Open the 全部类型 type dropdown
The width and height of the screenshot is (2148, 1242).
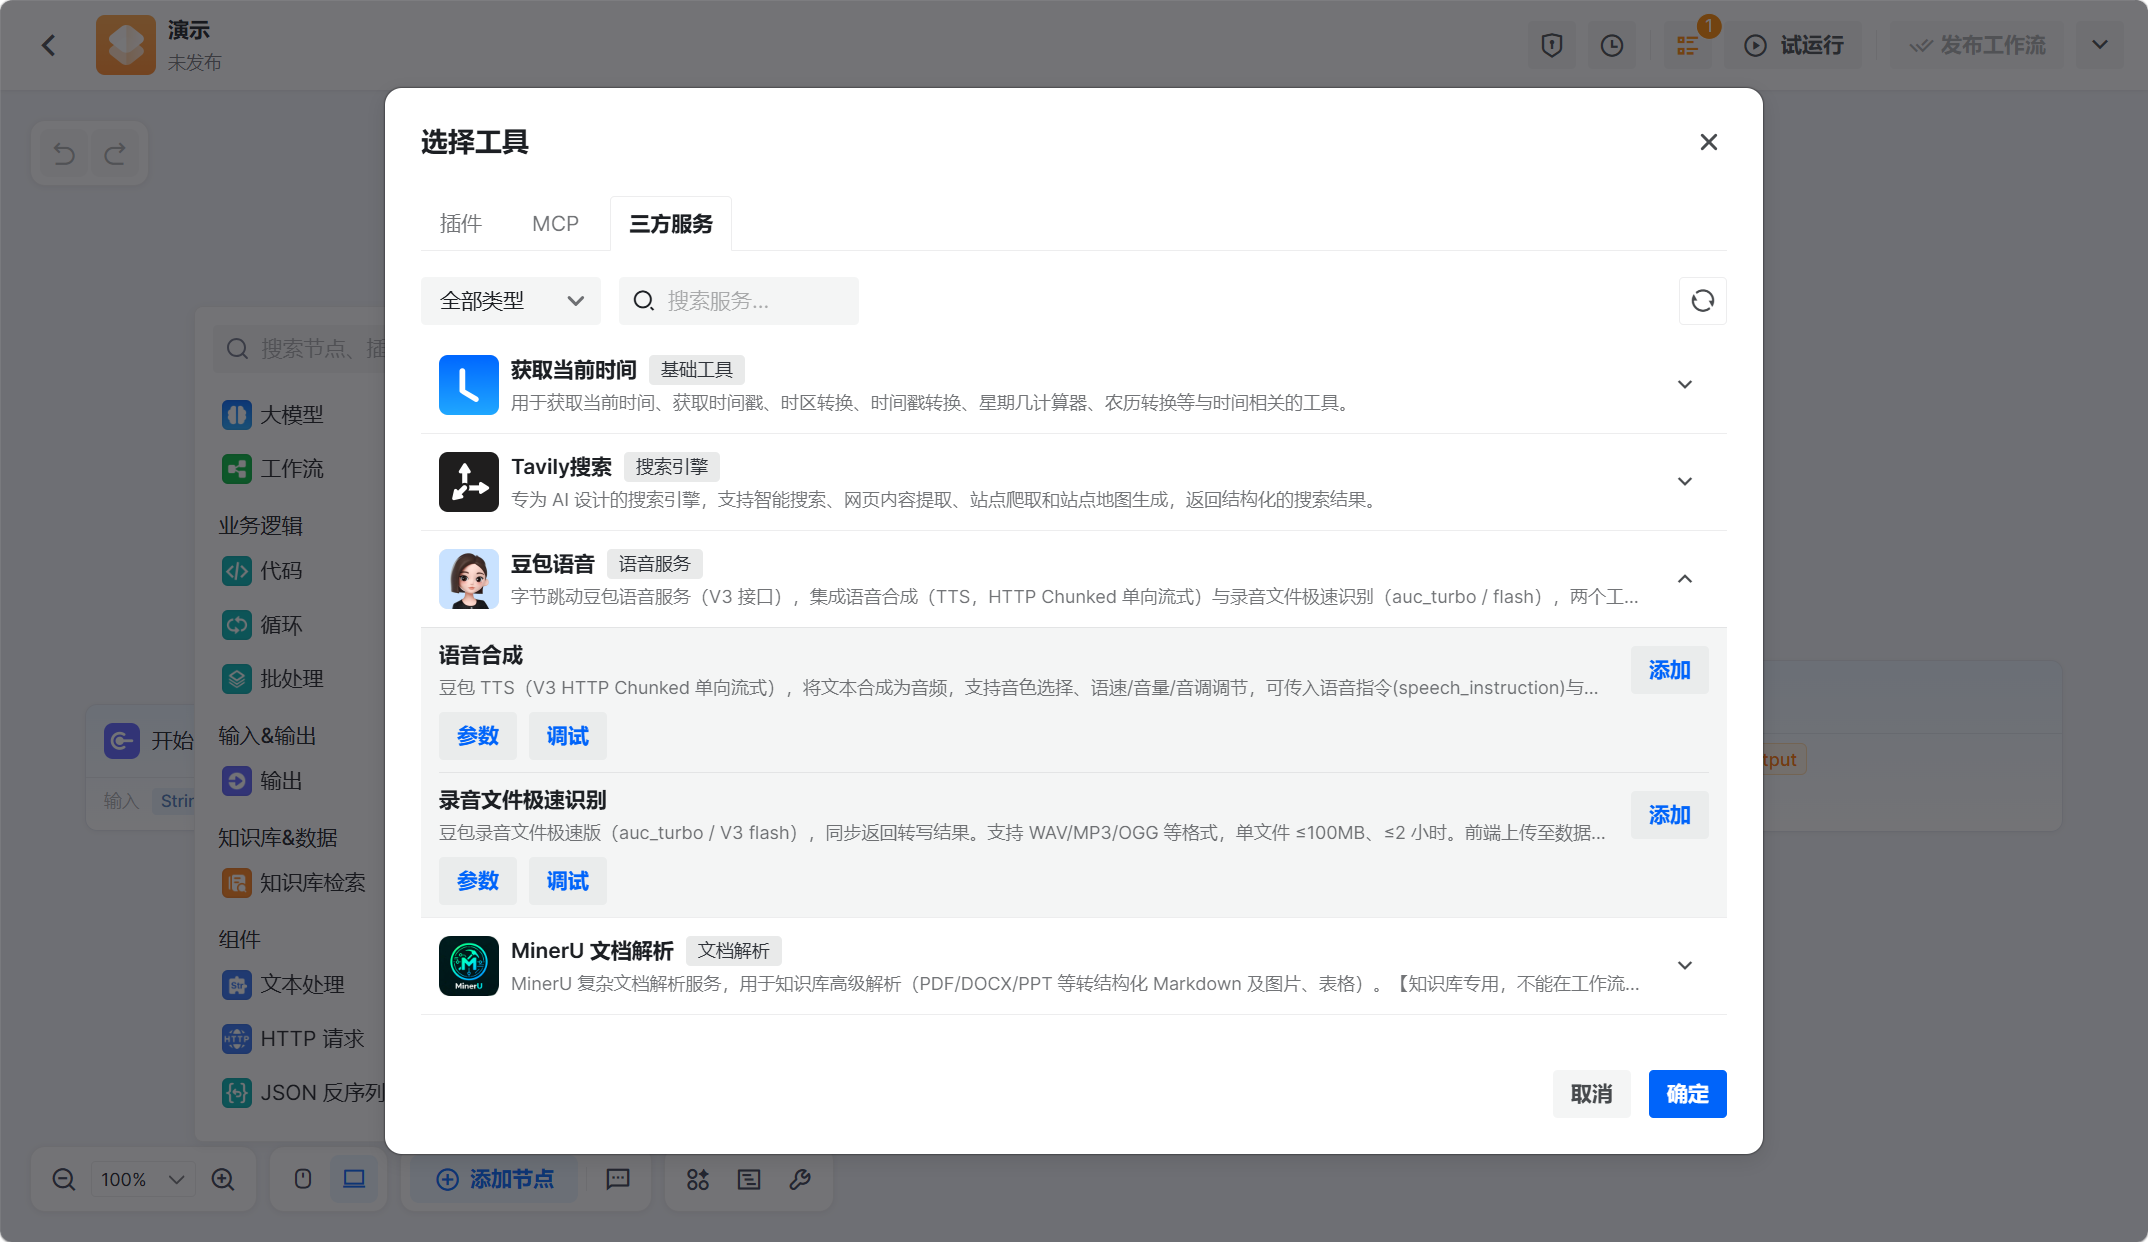(x=511, y=301)
